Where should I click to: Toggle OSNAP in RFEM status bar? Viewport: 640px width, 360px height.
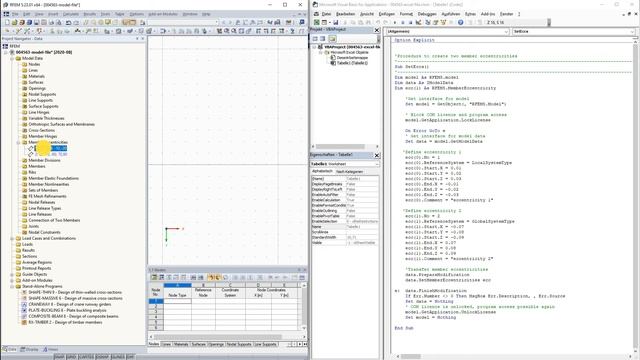click(102, 357)
